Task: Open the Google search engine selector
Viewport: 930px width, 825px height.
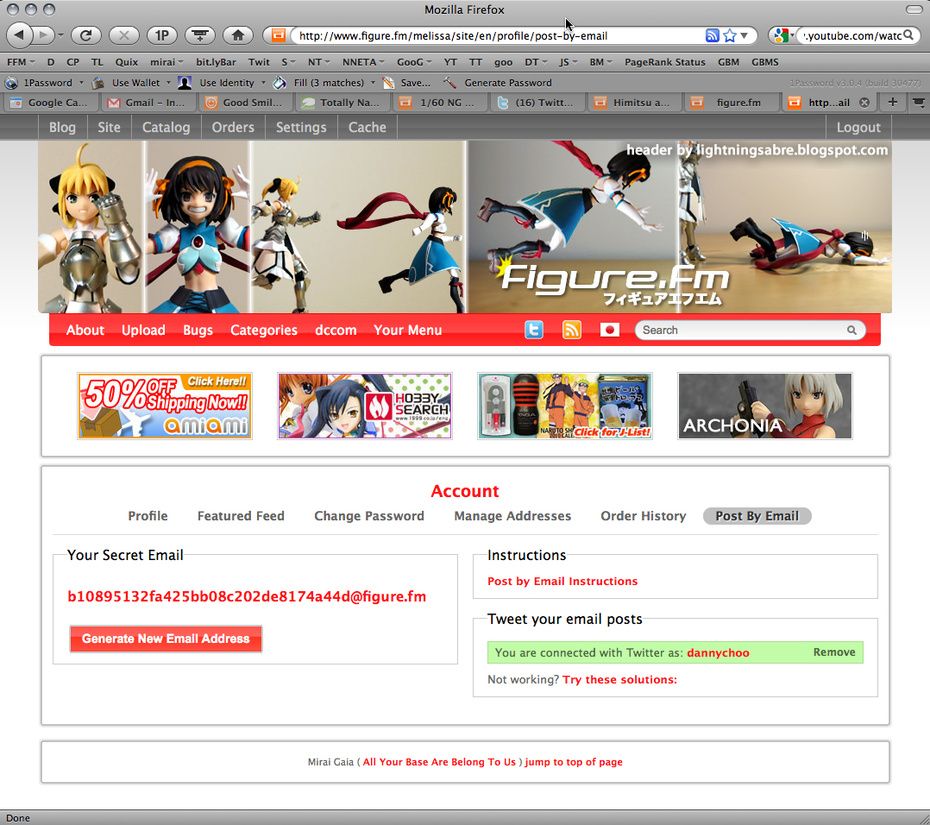Action: pos(783,36)
